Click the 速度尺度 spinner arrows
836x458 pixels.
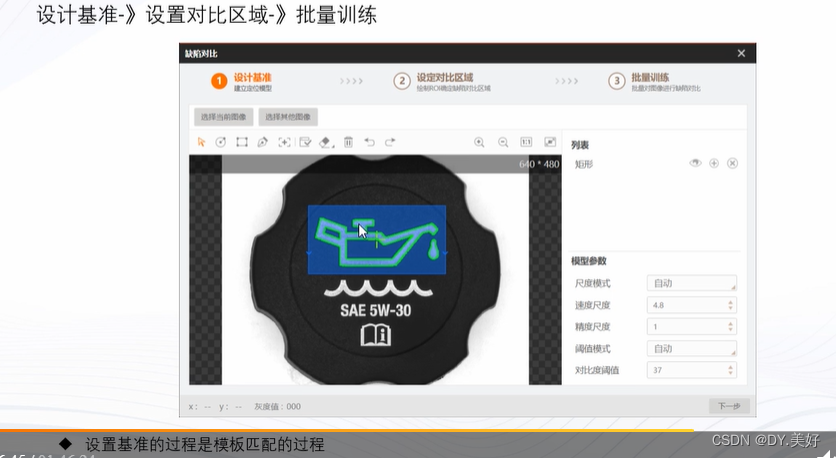pos(731,305)
